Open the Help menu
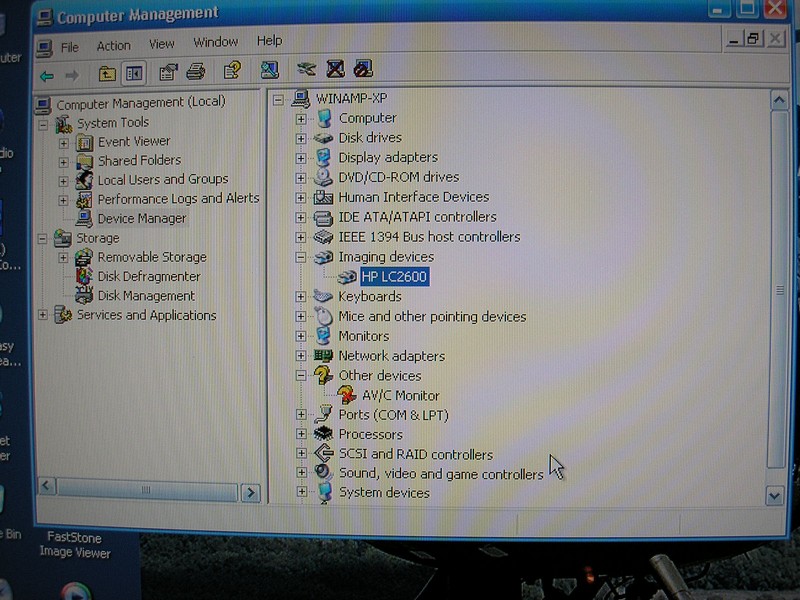This screenshot has width=800, height=600. click(x=269, y=40)
